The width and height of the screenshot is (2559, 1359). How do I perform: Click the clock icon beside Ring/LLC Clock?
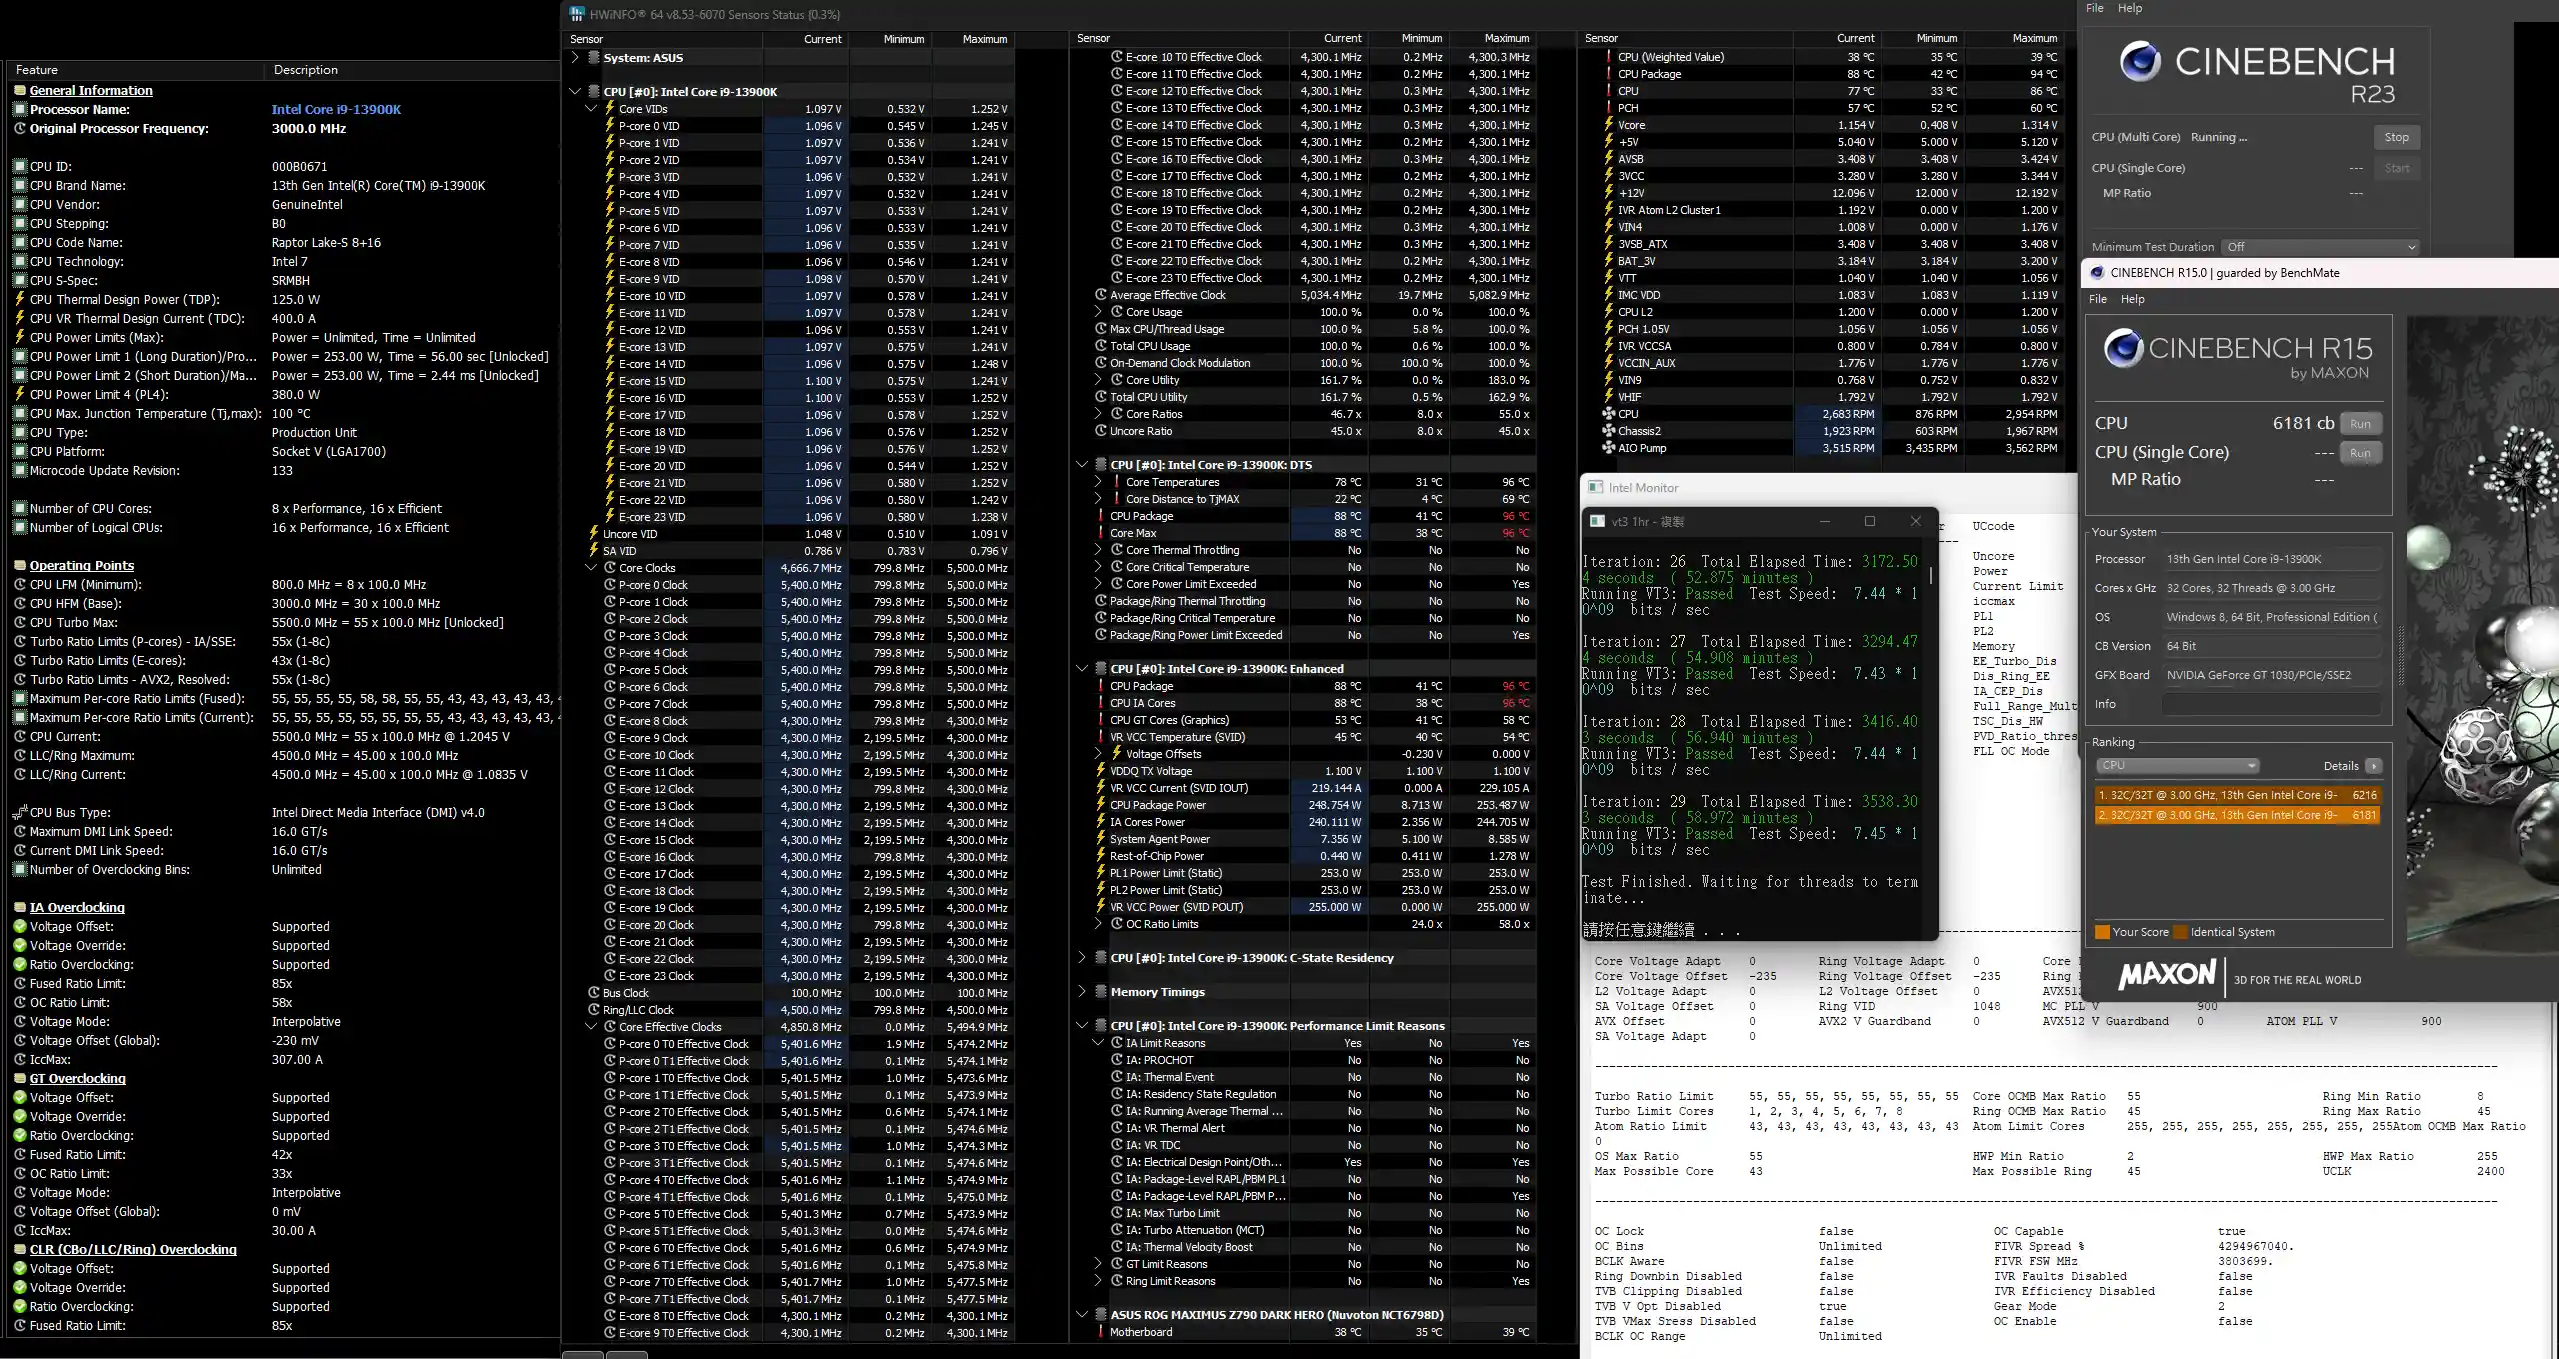coord(593,1010)
